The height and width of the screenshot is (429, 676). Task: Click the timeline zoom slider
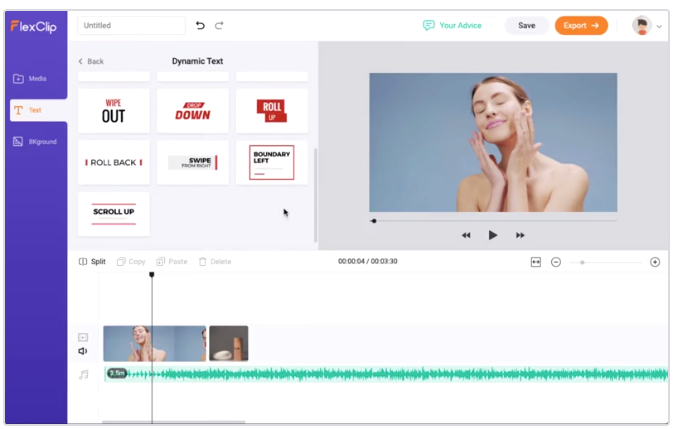(x=606, y=262)
